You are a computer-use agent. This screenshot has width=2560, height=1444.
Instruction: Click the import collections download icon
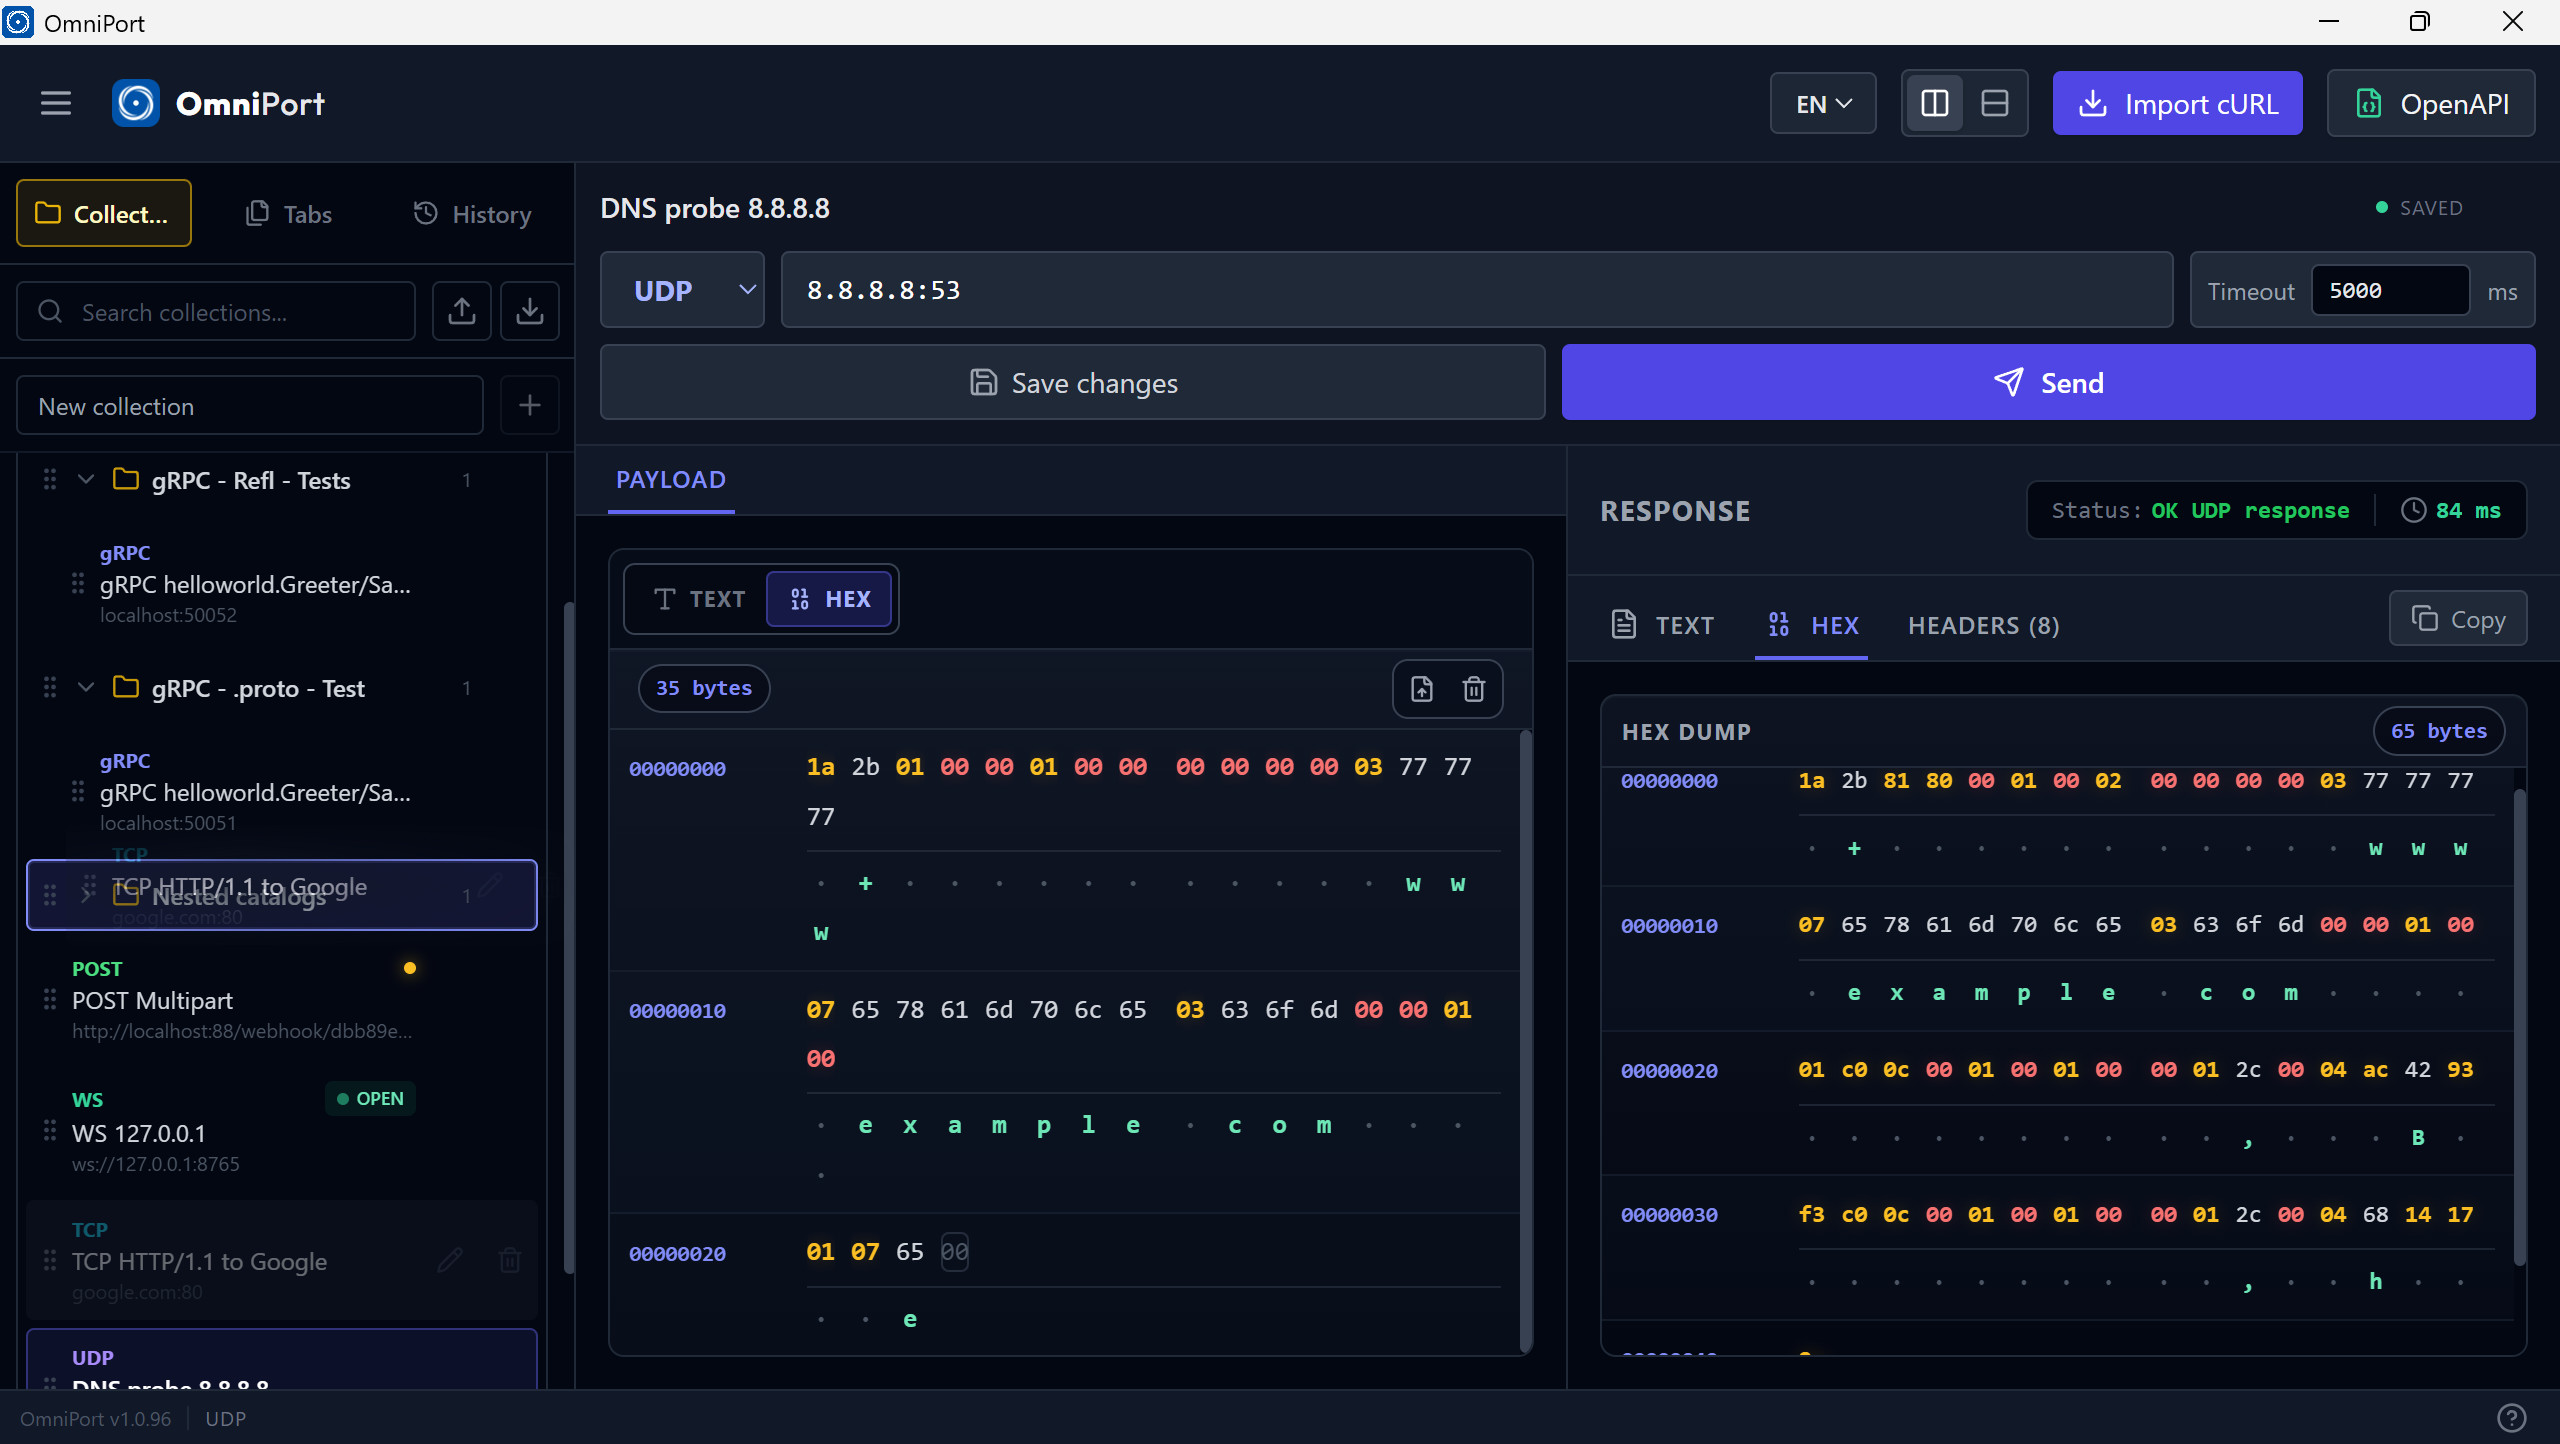(529, 312)
